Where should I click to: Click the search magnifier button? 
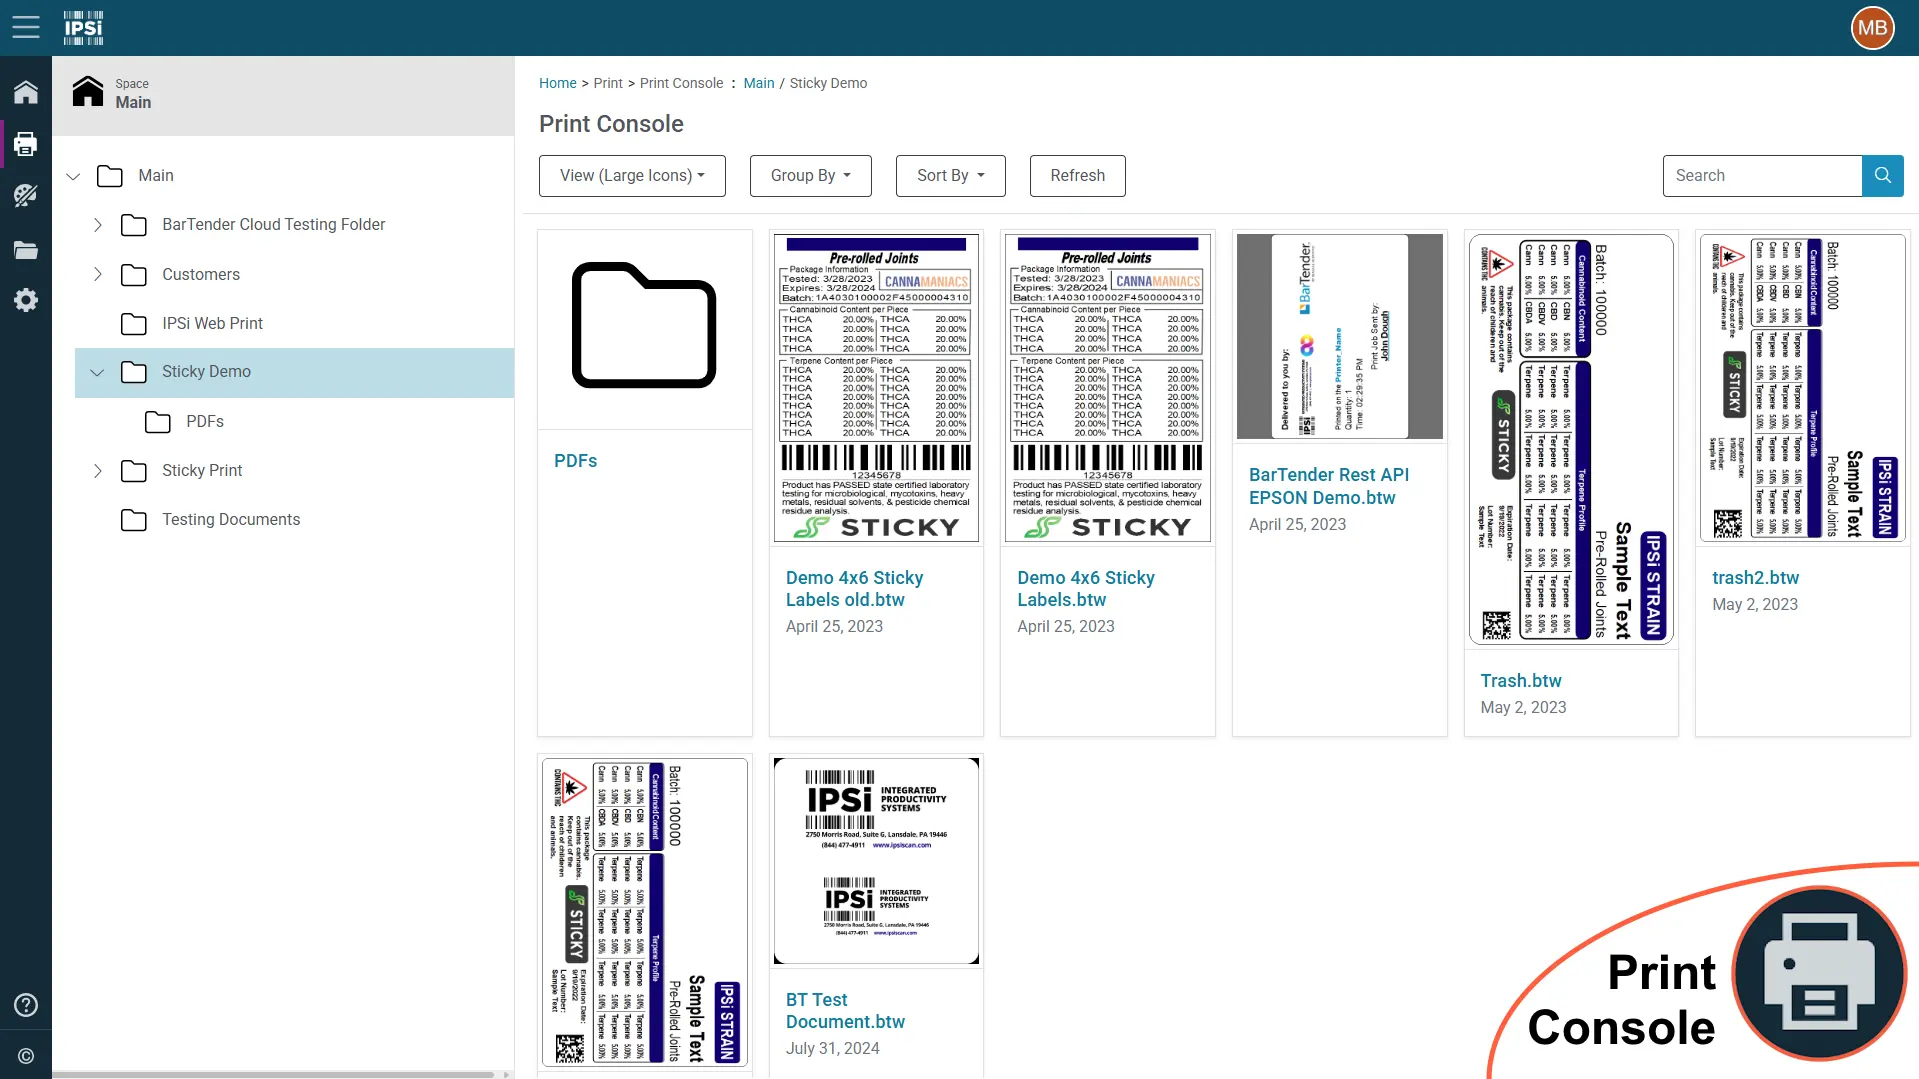(x=1882, y=175)
